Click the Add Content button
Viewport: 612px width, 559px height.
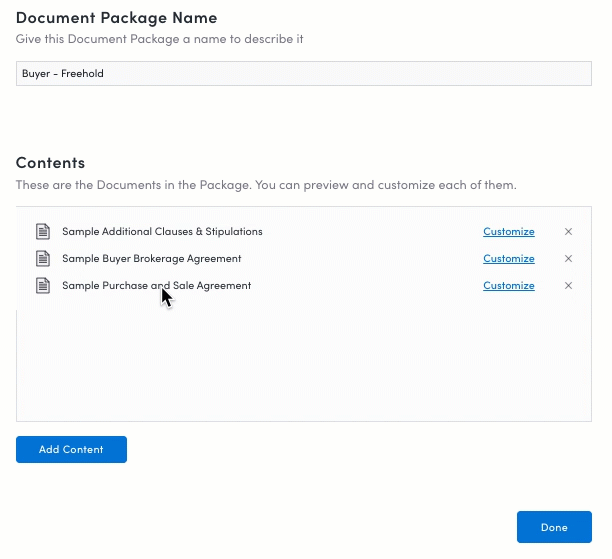tap(71, 449)
